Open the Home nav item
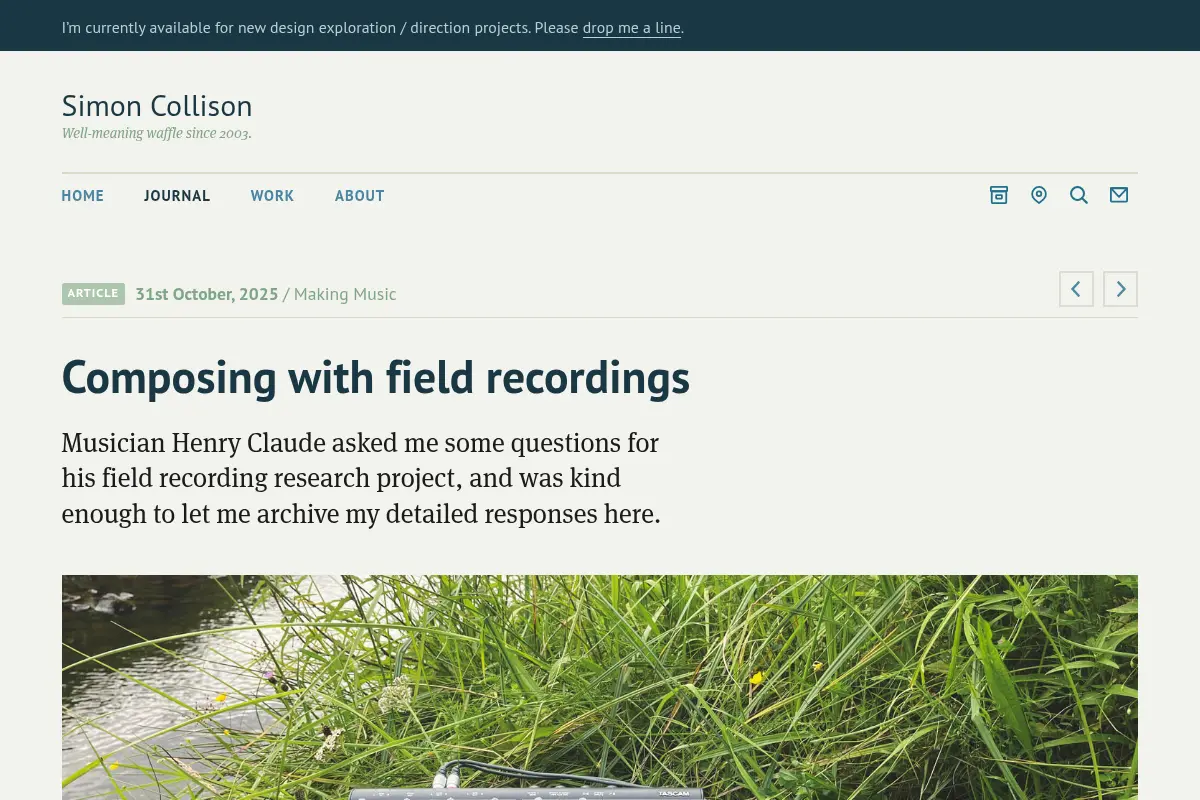The height and width of the screenshot is (800, 1200). [83, 196]
